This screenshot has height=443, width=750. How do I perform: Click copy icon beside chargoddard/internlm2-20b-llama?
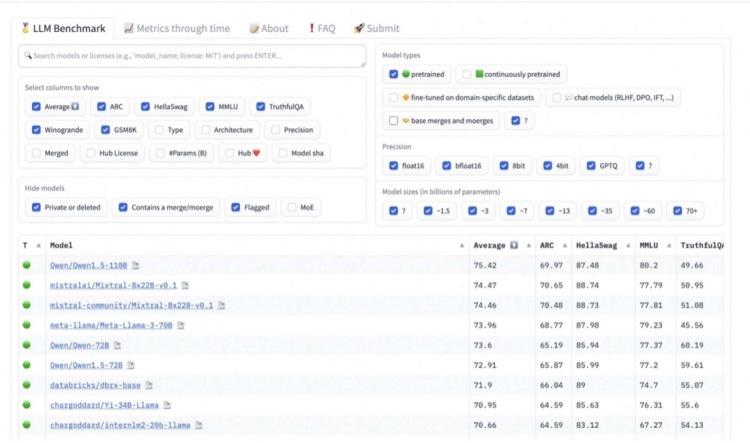[x=199, y=425]
